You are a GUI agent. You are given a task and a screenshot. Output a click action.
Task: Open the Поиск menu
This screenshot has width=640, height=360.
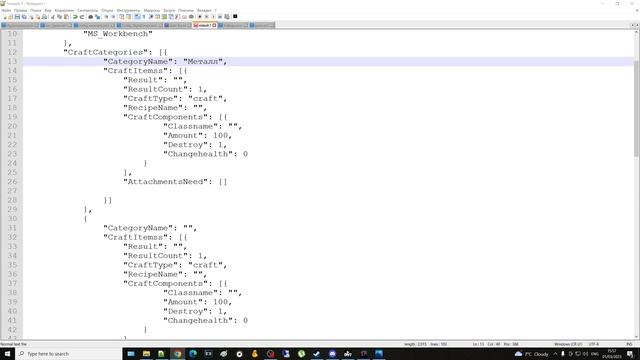click(36, 10)
